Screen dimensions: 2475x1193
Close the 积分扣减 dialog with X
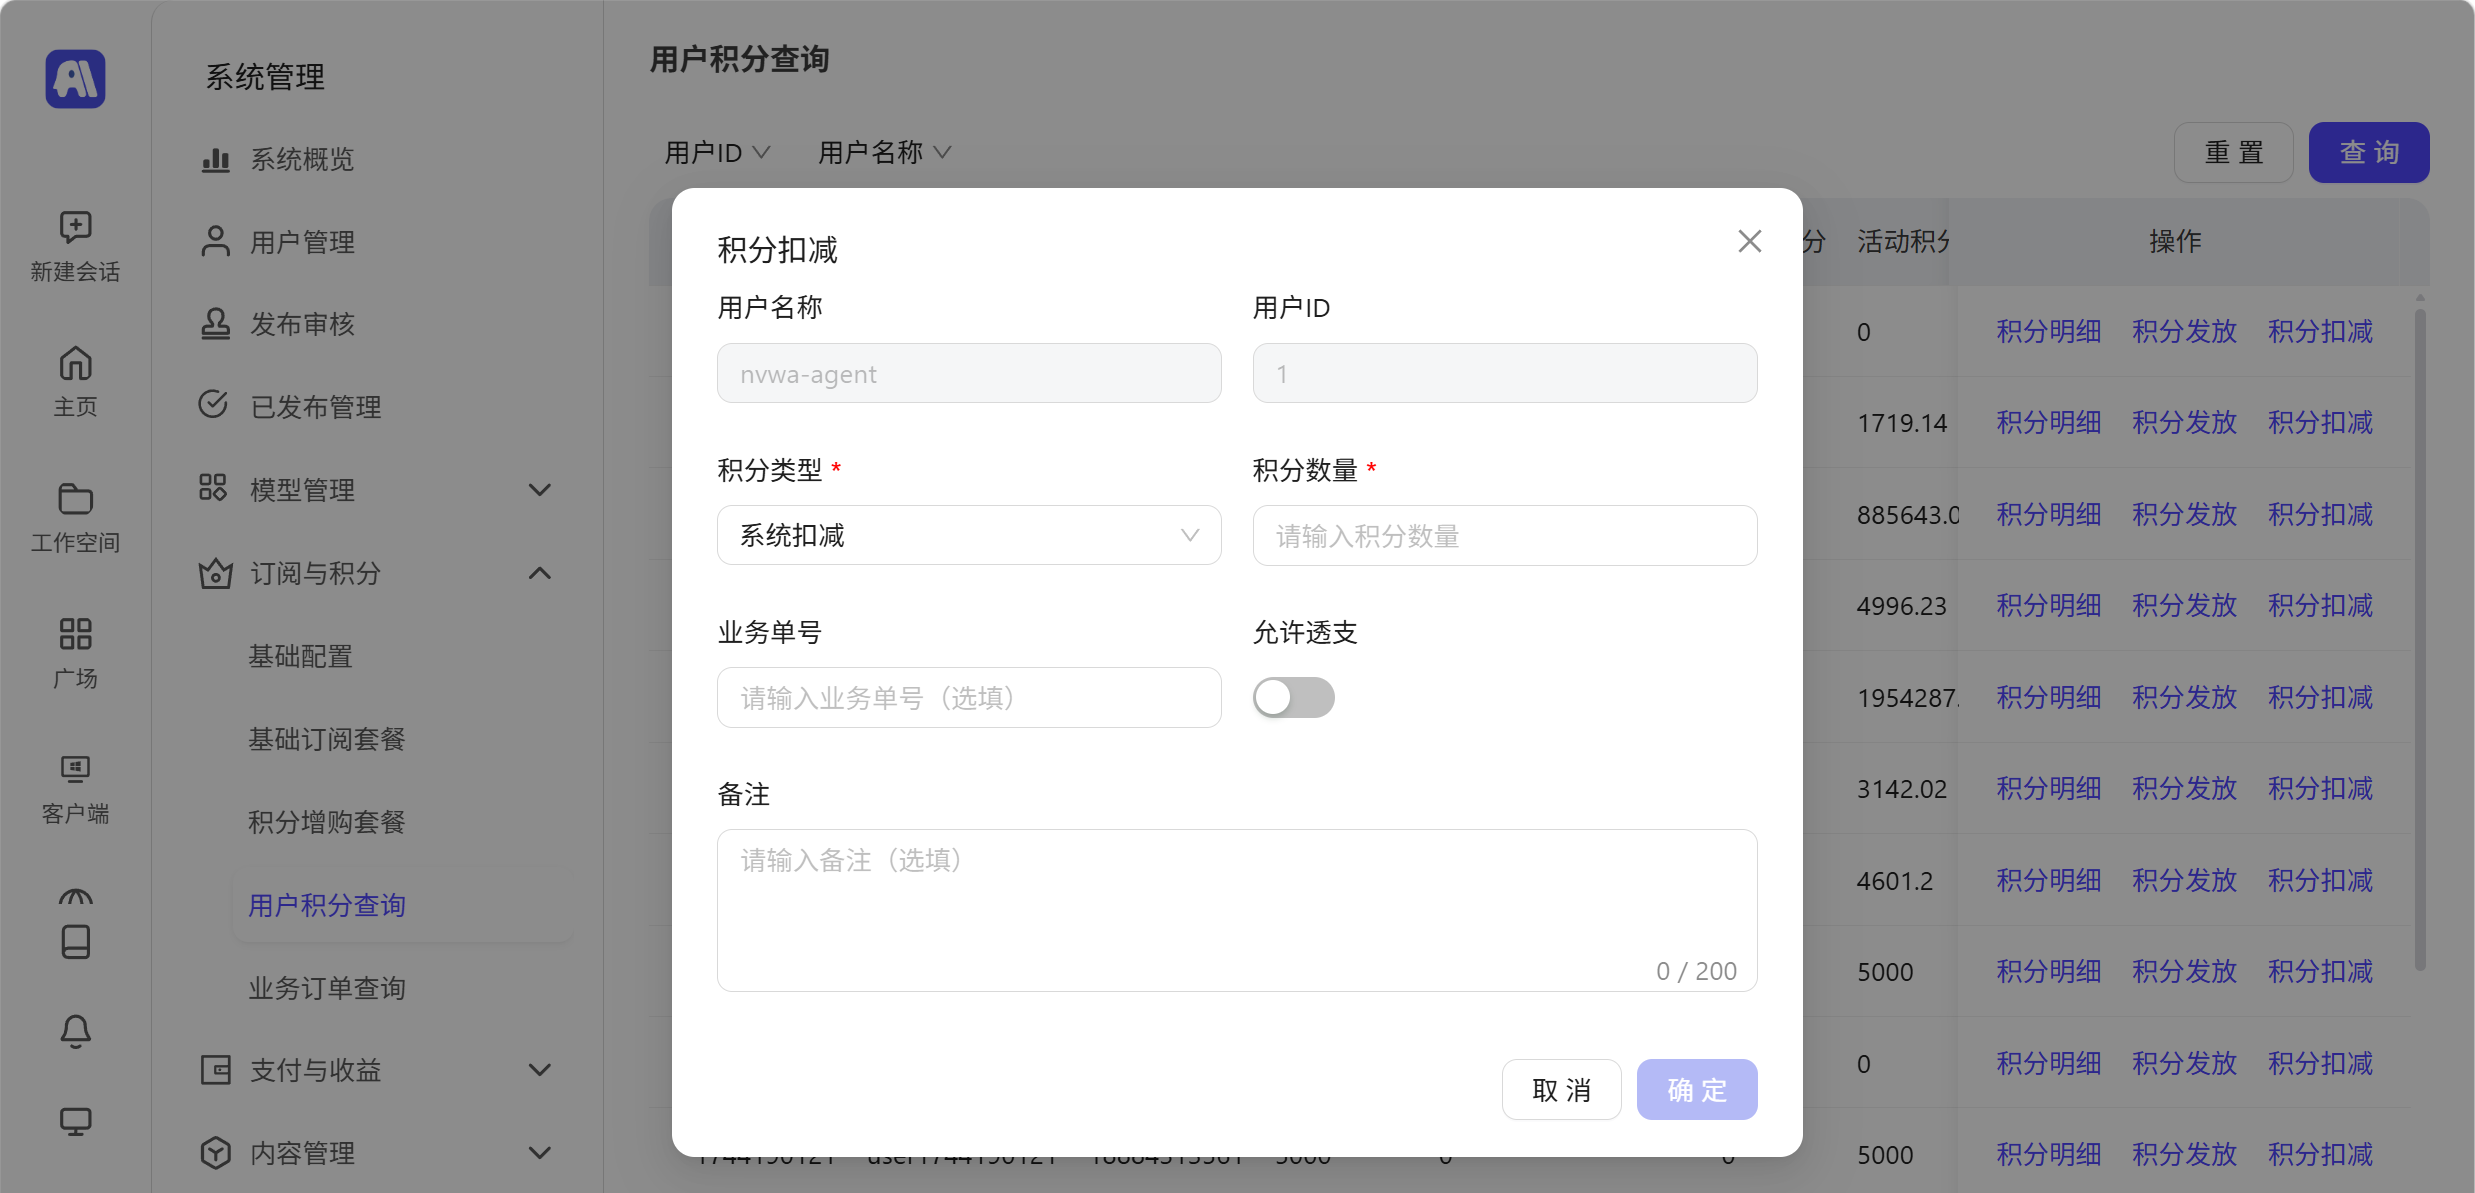(x=1749, y=241)
